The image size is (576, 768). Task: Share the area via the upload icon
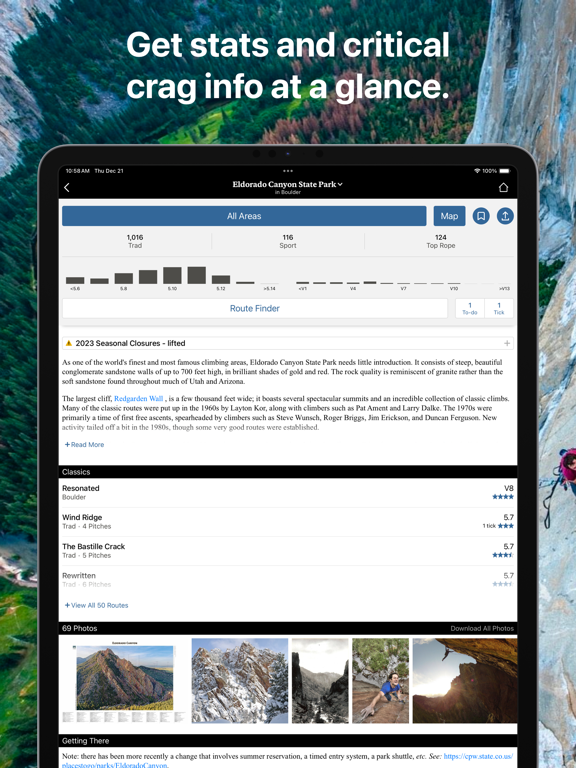[505, 216]
